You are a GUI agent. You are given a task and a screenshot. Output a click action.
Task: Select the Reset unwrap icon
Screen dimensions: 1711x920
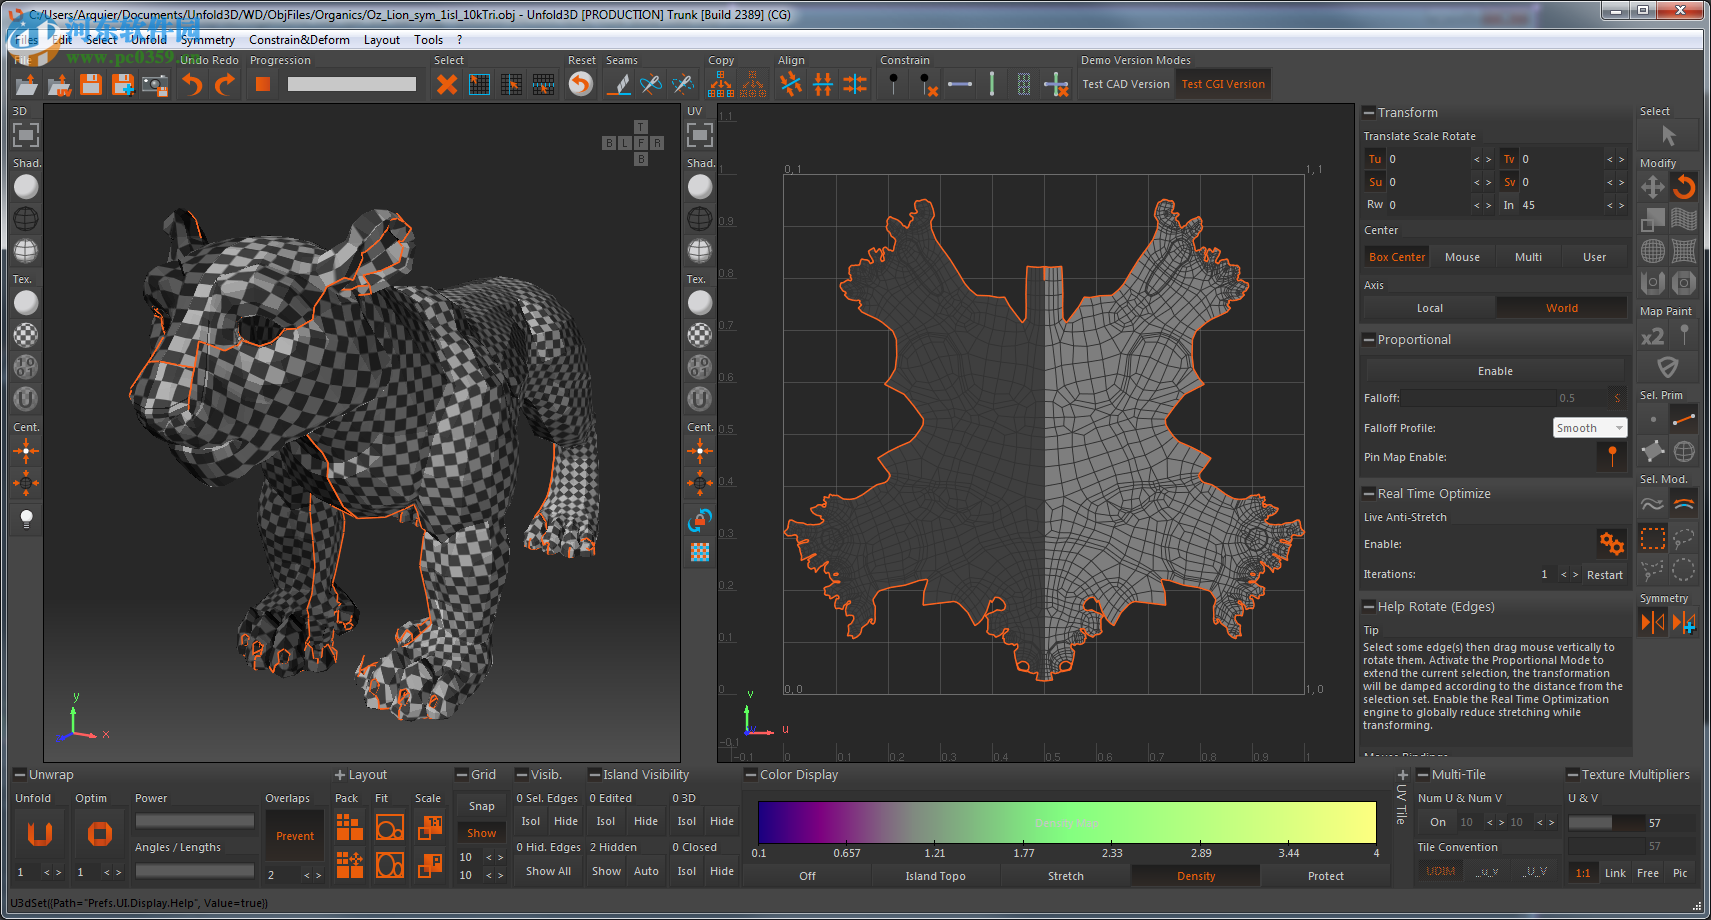coord(580,84)
